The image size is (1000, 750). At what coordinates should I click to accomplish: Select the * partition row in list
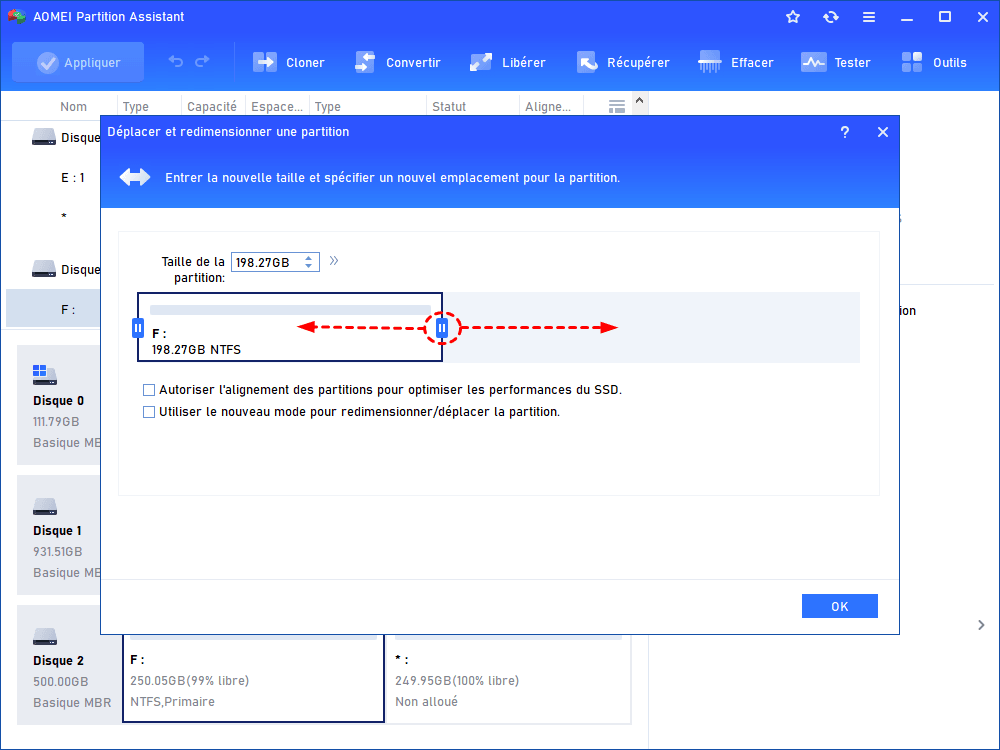coord(54,216)
